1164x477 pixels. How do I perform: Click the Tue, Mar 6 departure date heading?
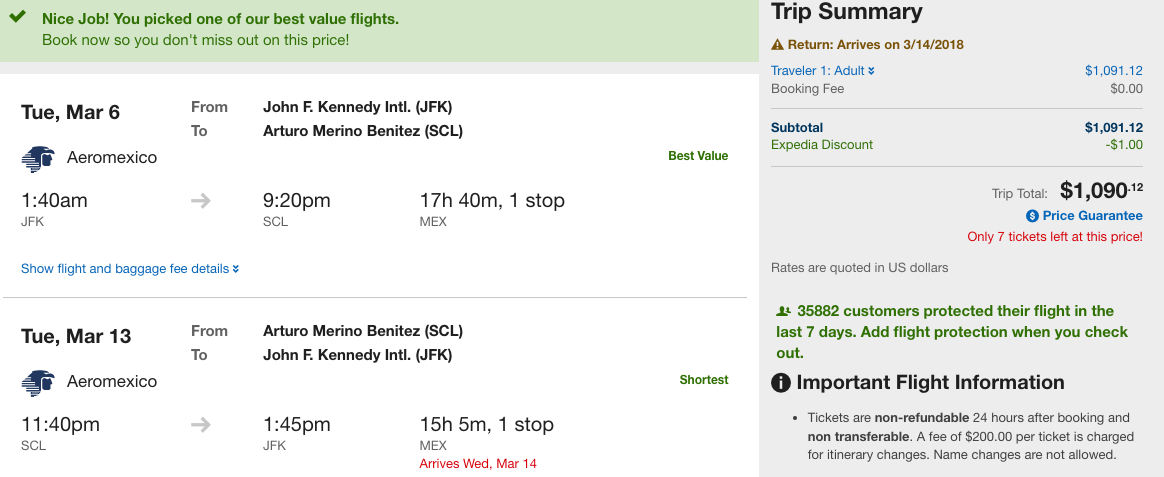point(71,112)
